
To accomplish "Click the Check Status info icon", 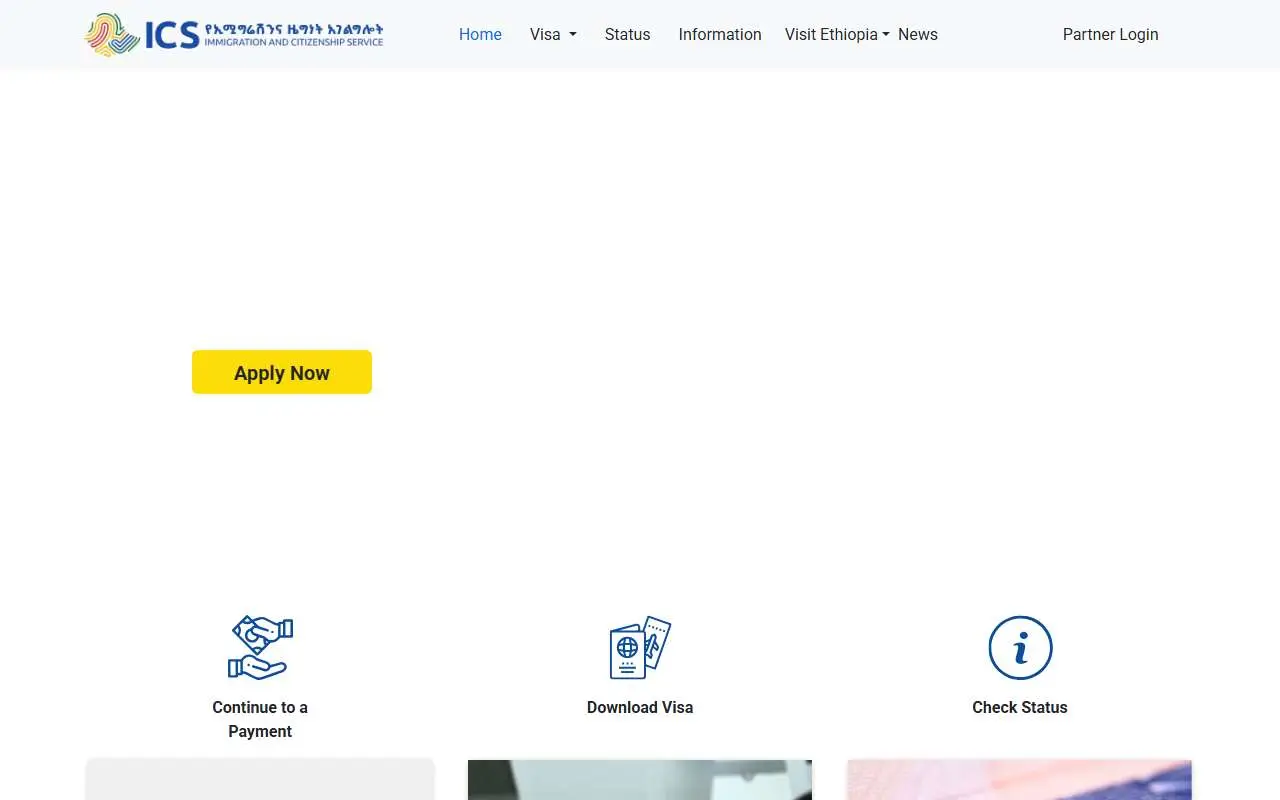I will coord(1020,648).
